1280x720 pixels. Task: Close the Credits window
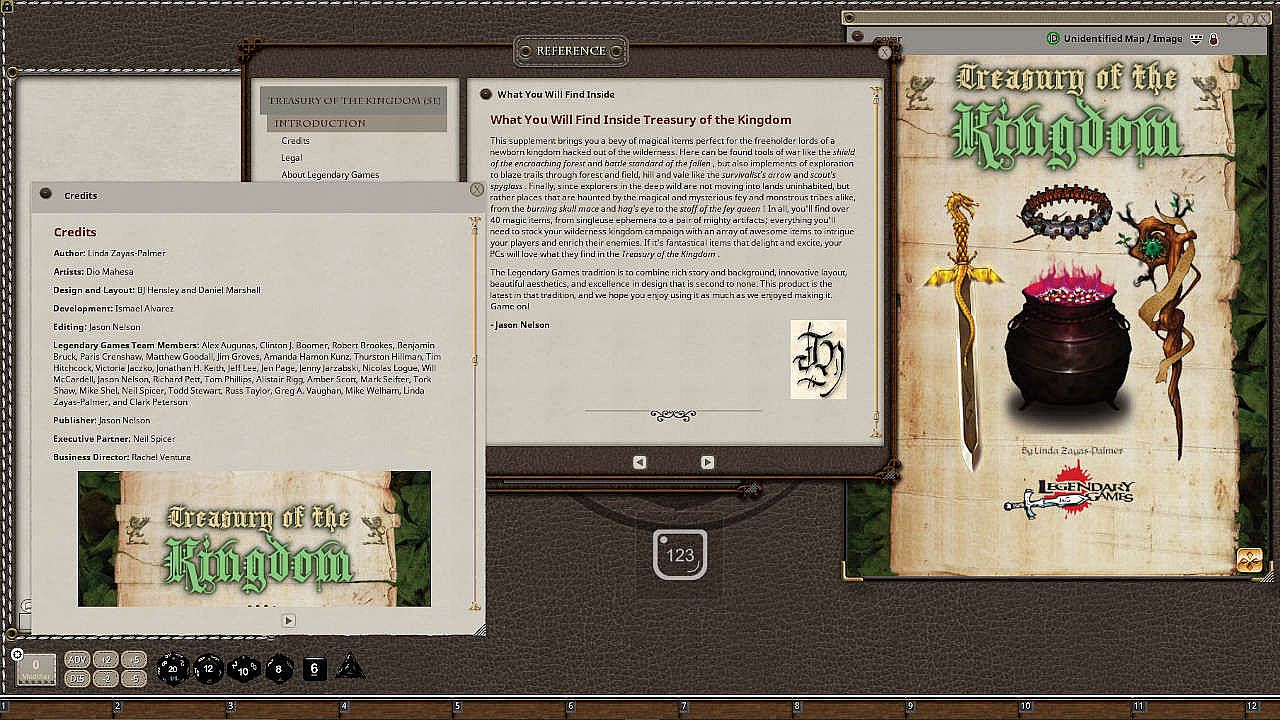[477, 189]
